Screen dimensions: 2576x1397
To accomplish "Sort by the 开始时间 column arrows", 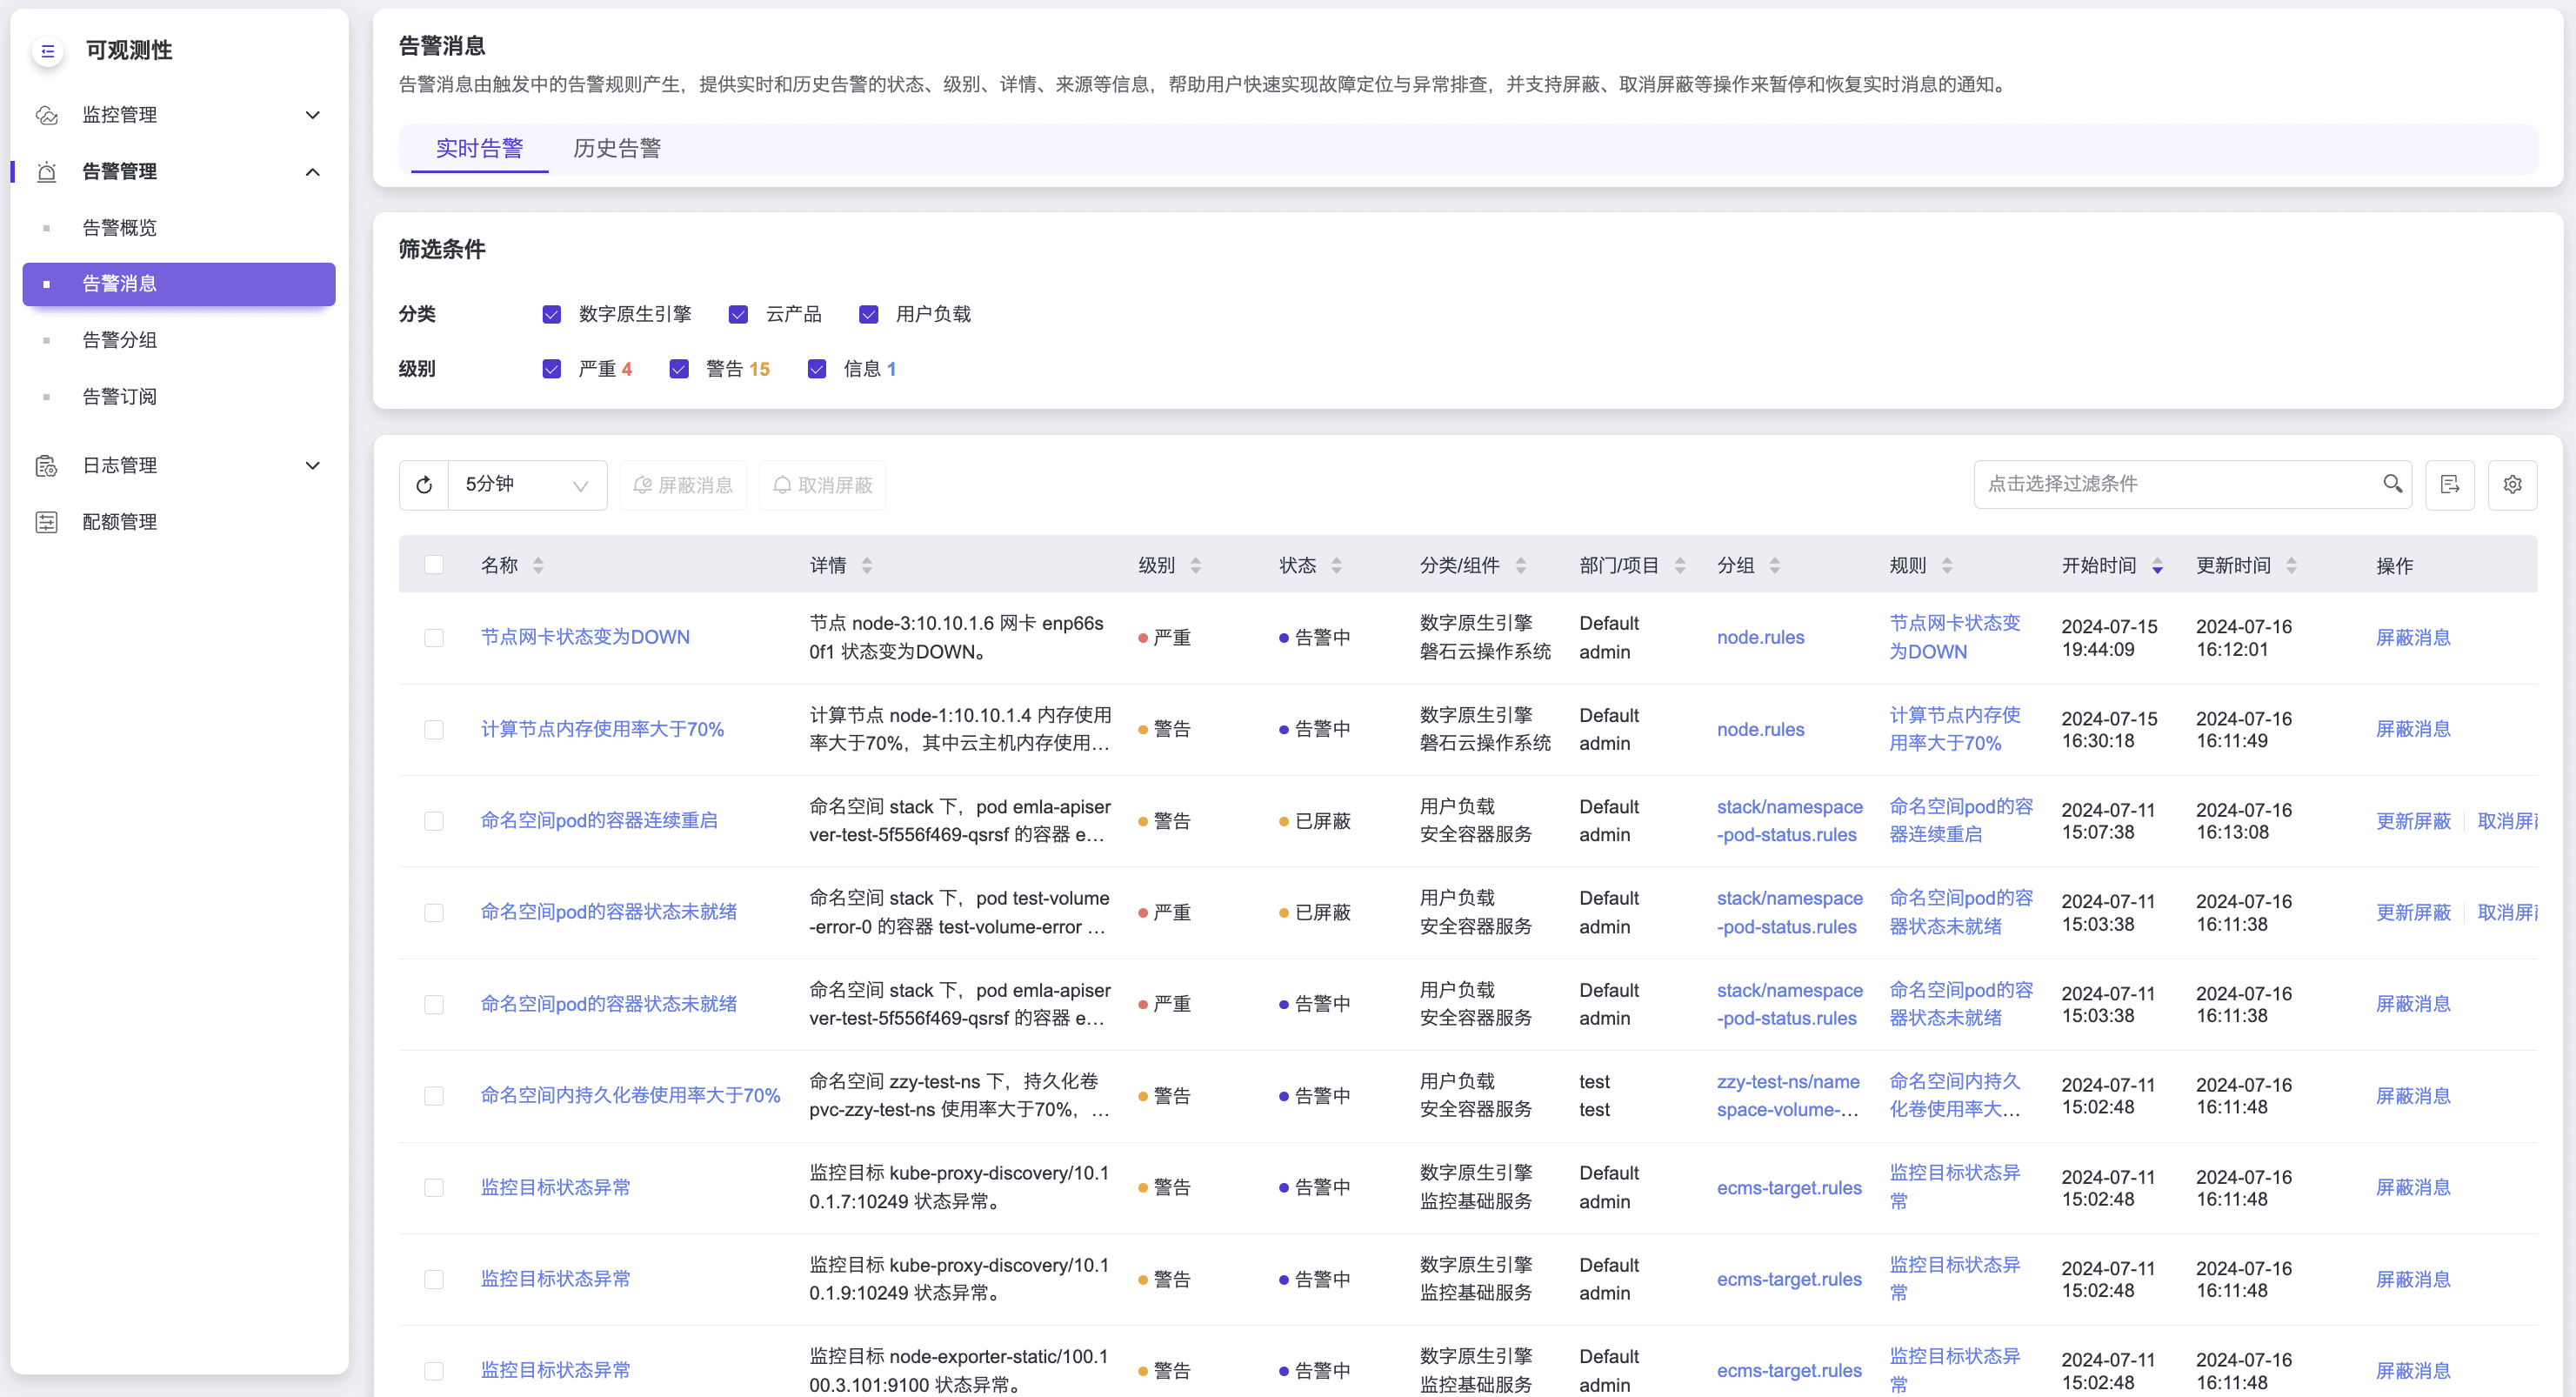I will tap(2157, 566).
